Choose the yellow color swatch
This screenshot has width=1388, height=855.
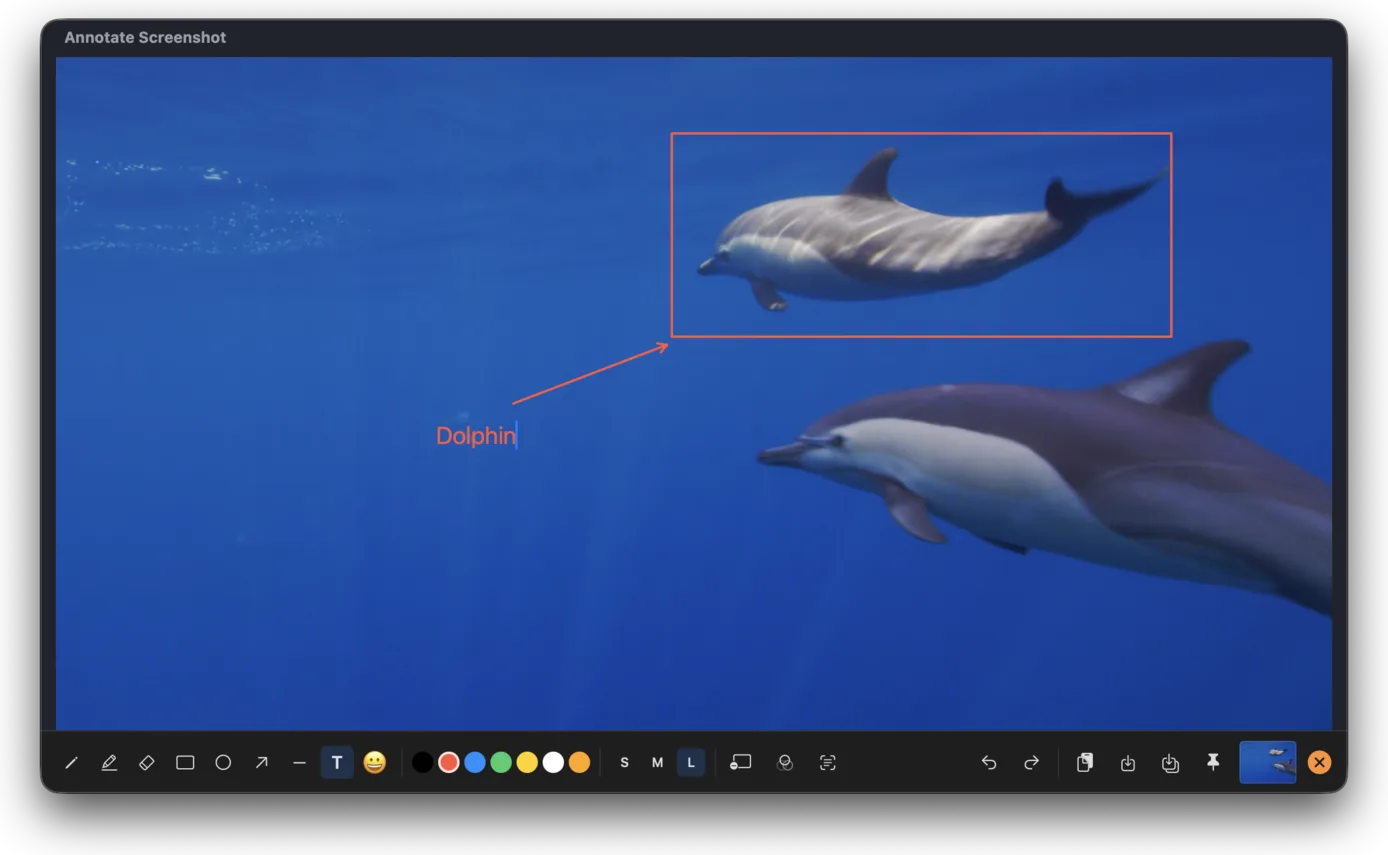pos(527,763)
